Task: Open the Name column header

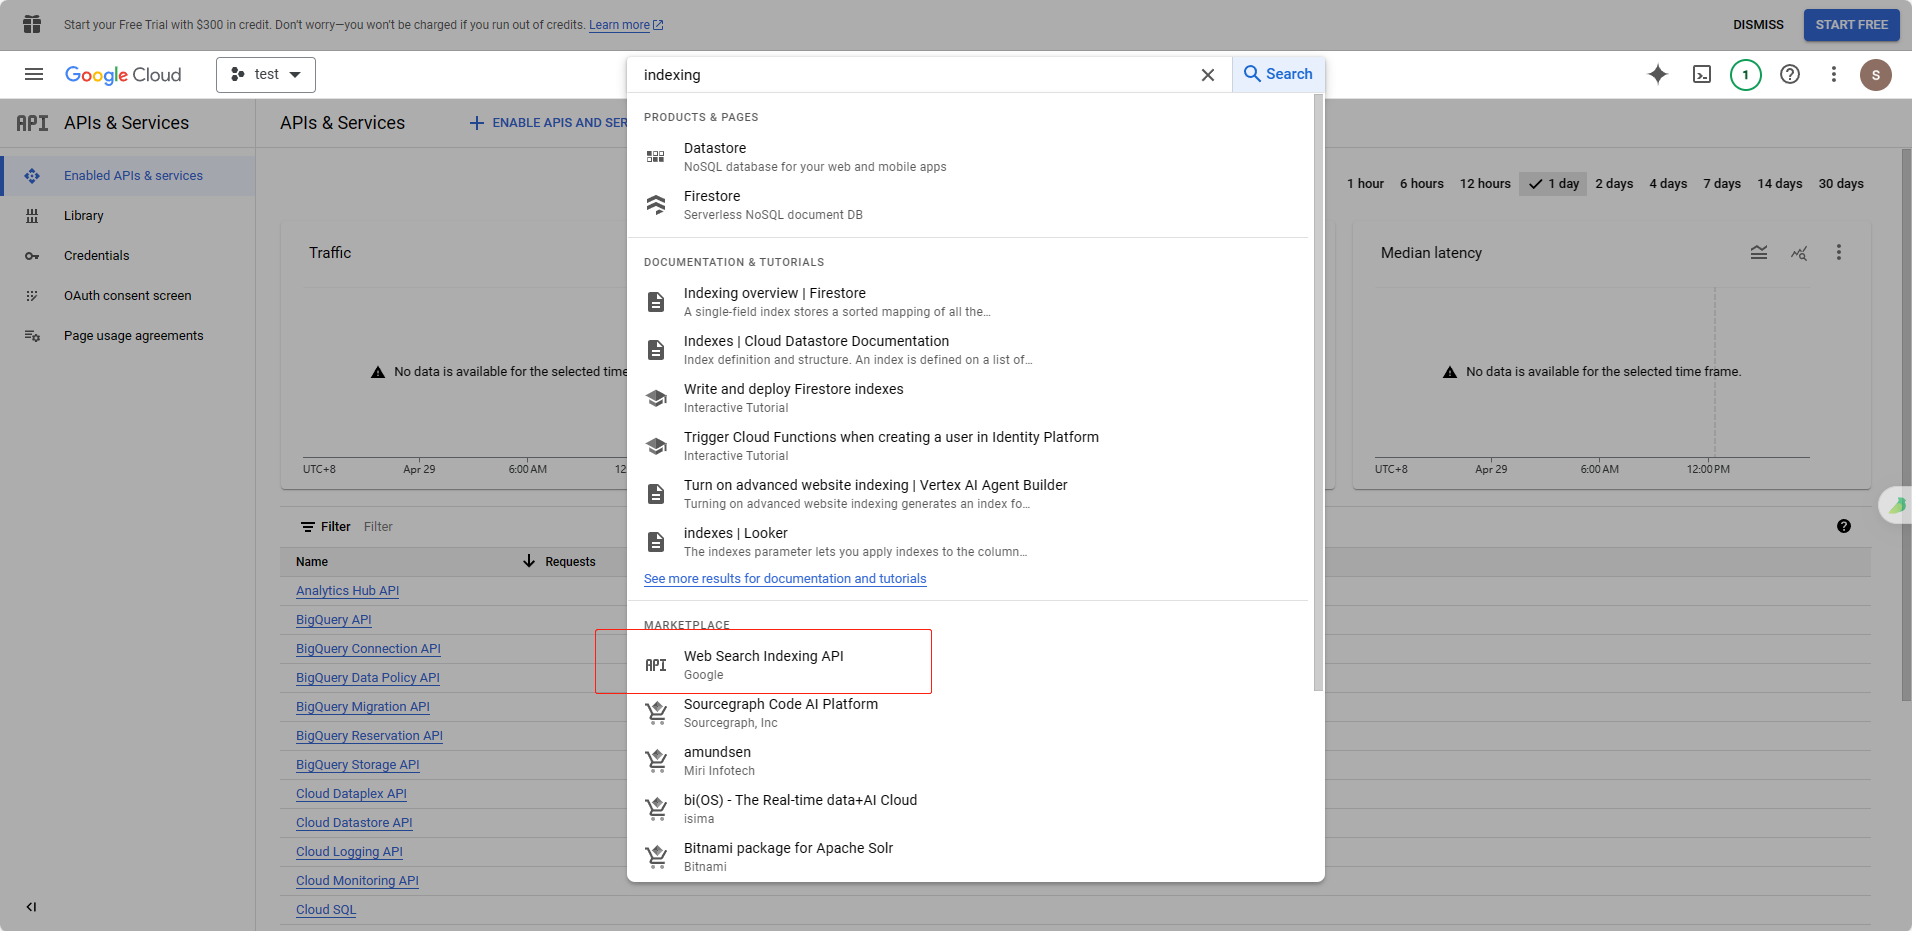Action: [312, 562]
